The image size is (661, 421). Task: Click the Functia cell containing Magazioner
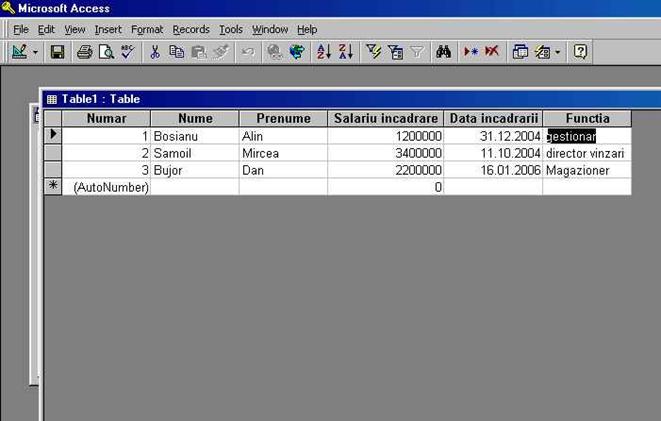coord(586,170)
